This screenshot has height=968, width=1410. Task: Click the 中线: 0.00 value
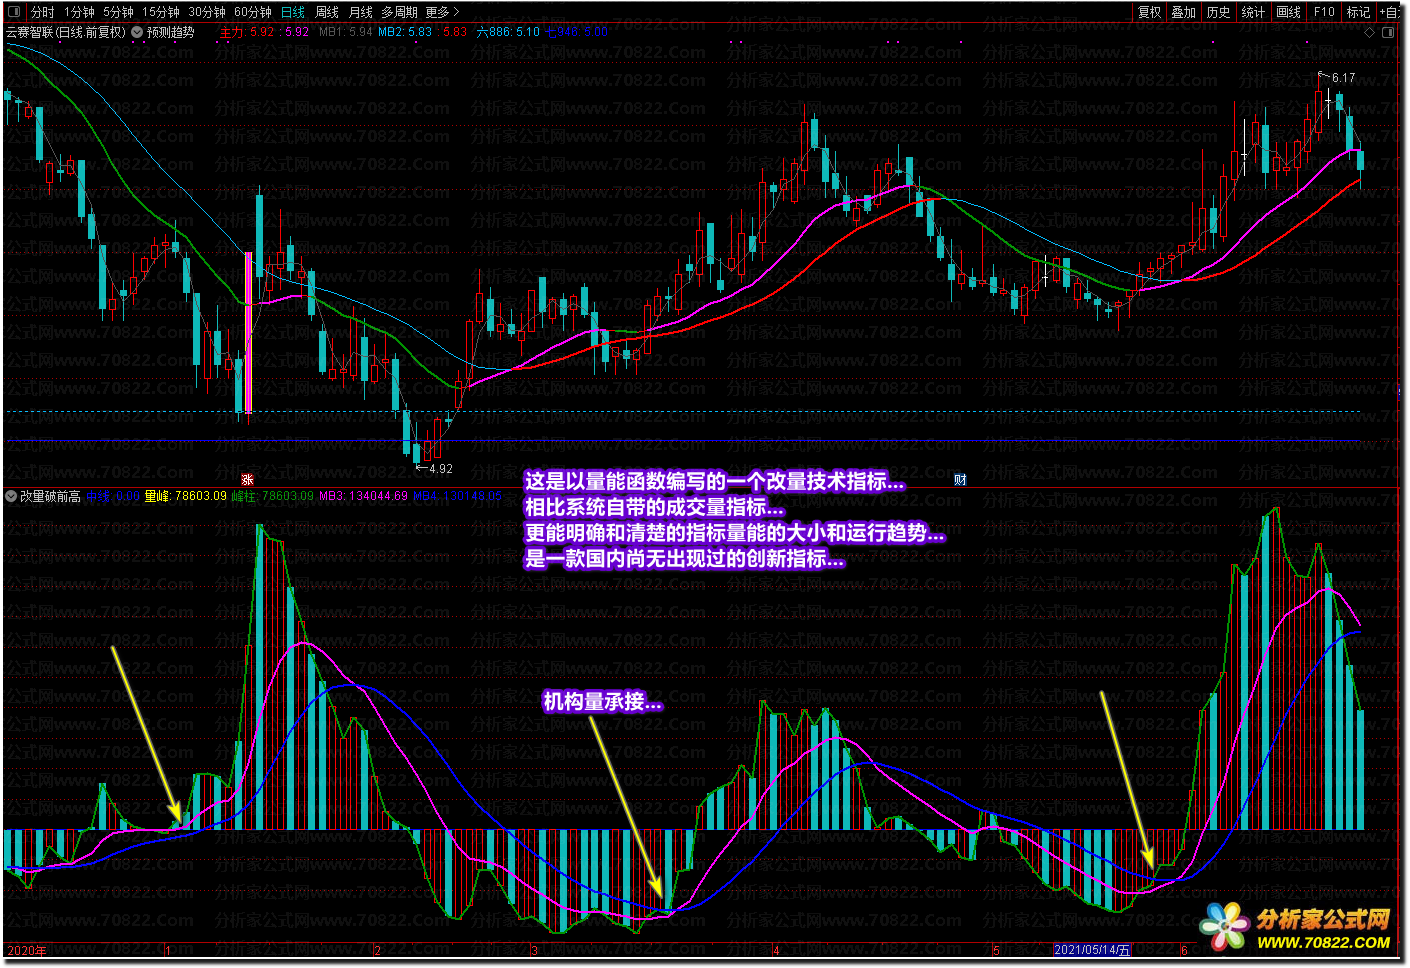click(113, 496)
